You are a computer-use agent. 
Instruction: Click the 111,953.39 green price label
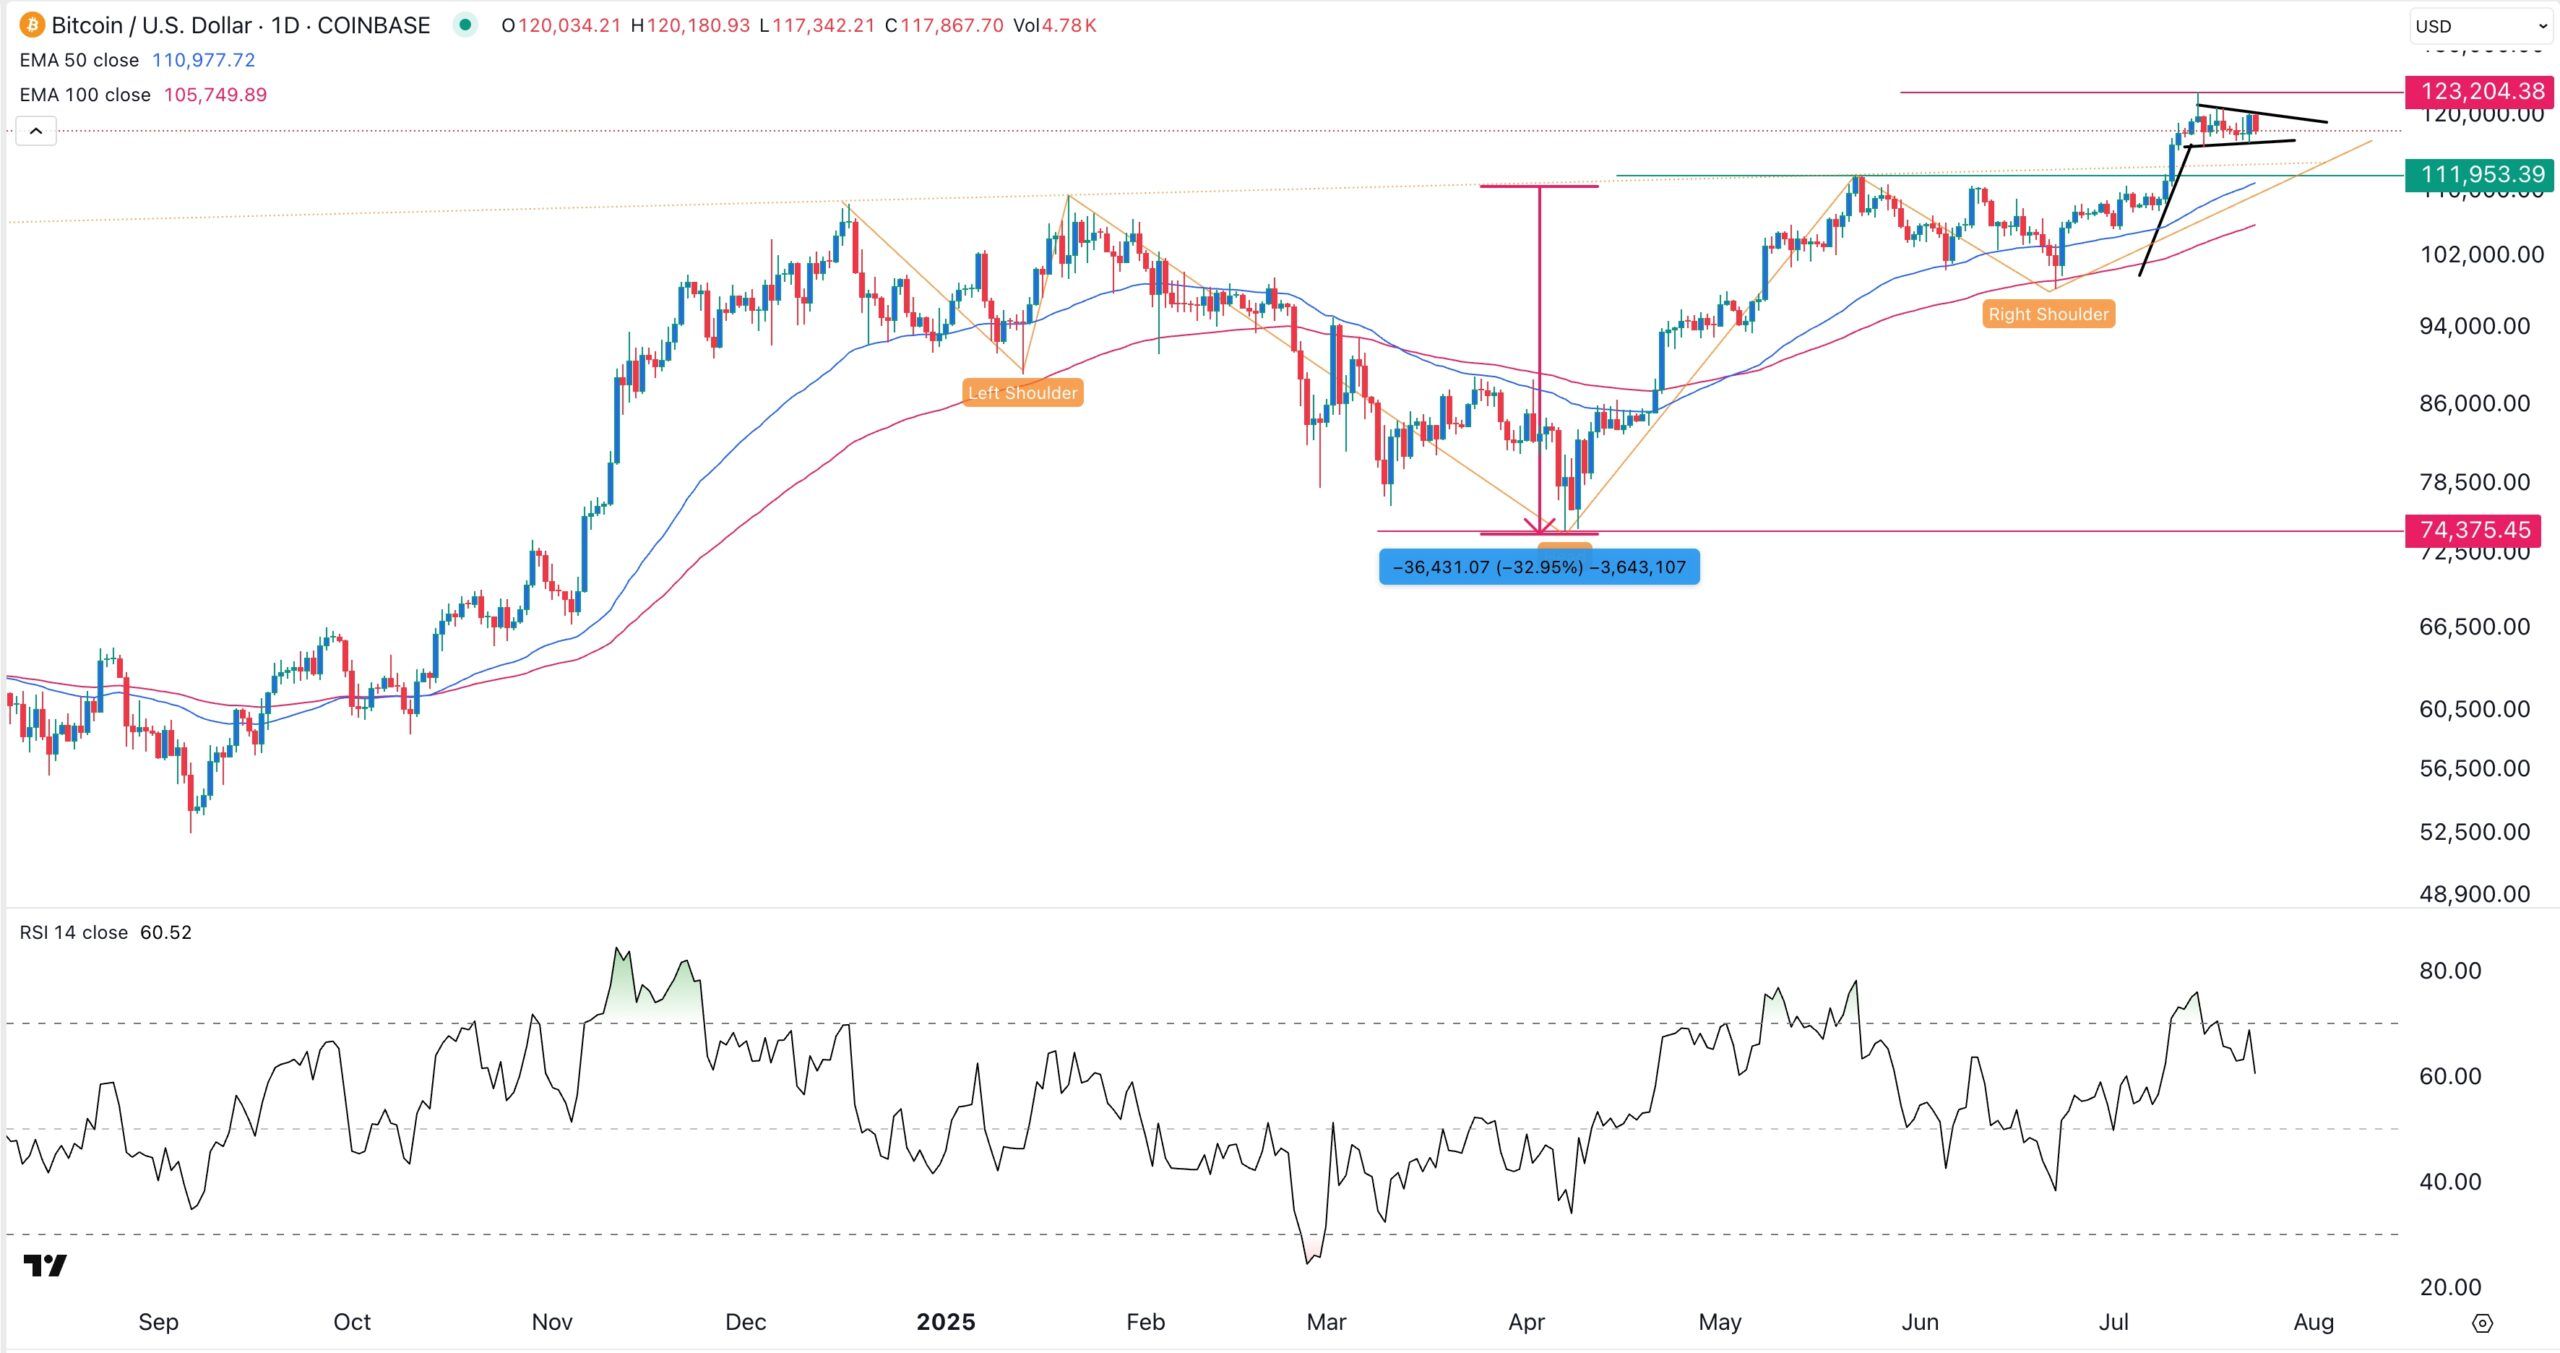pos(2480,175)
